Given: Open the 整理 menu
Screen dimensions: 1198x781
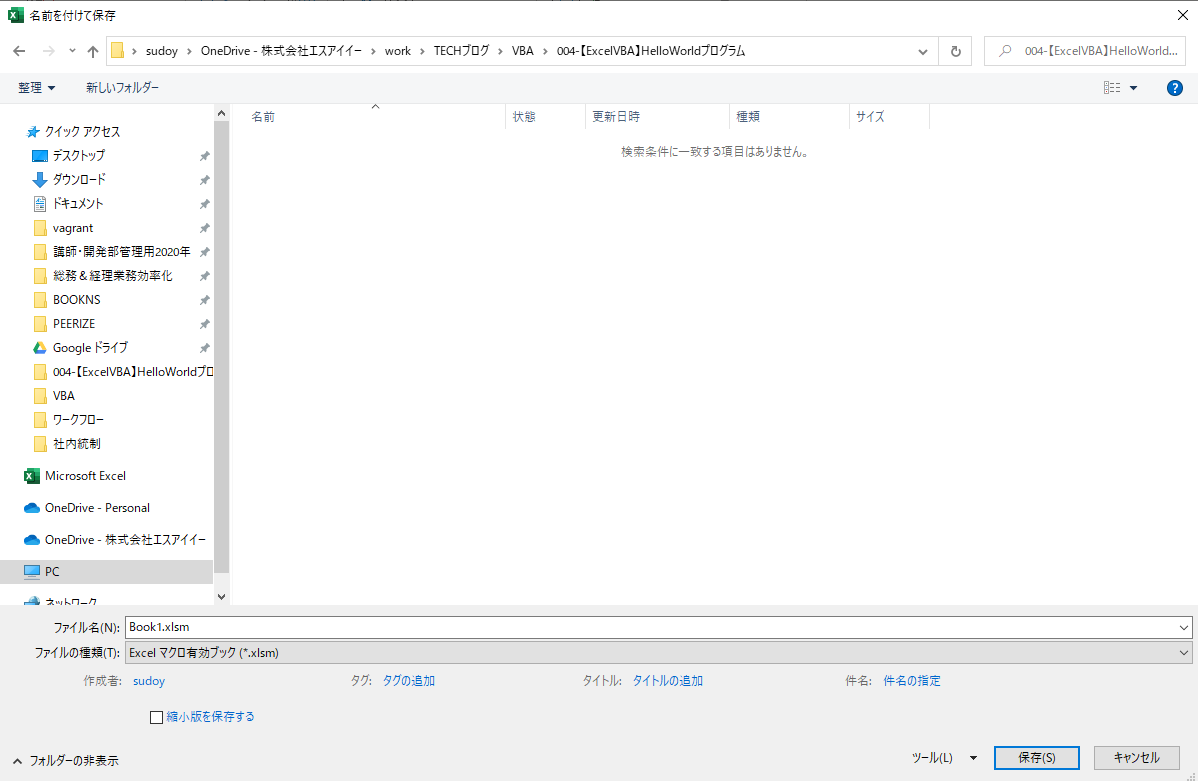Looking at the screenshot, I should tap(37, 88).
